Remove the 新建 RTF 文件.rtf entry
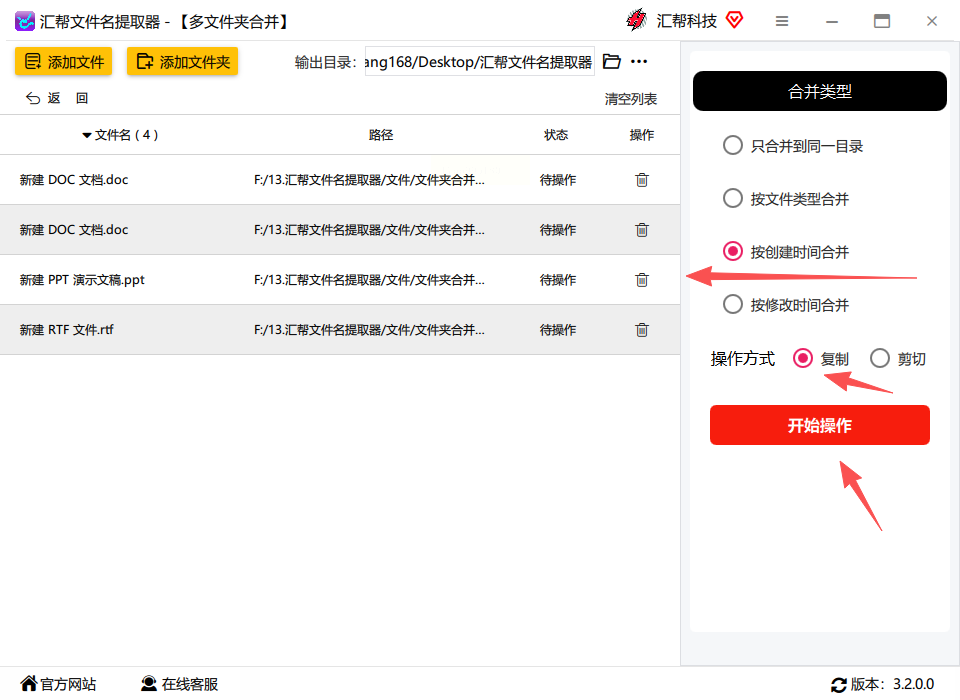This screenshot has height=700, width=960. [641, 330]
